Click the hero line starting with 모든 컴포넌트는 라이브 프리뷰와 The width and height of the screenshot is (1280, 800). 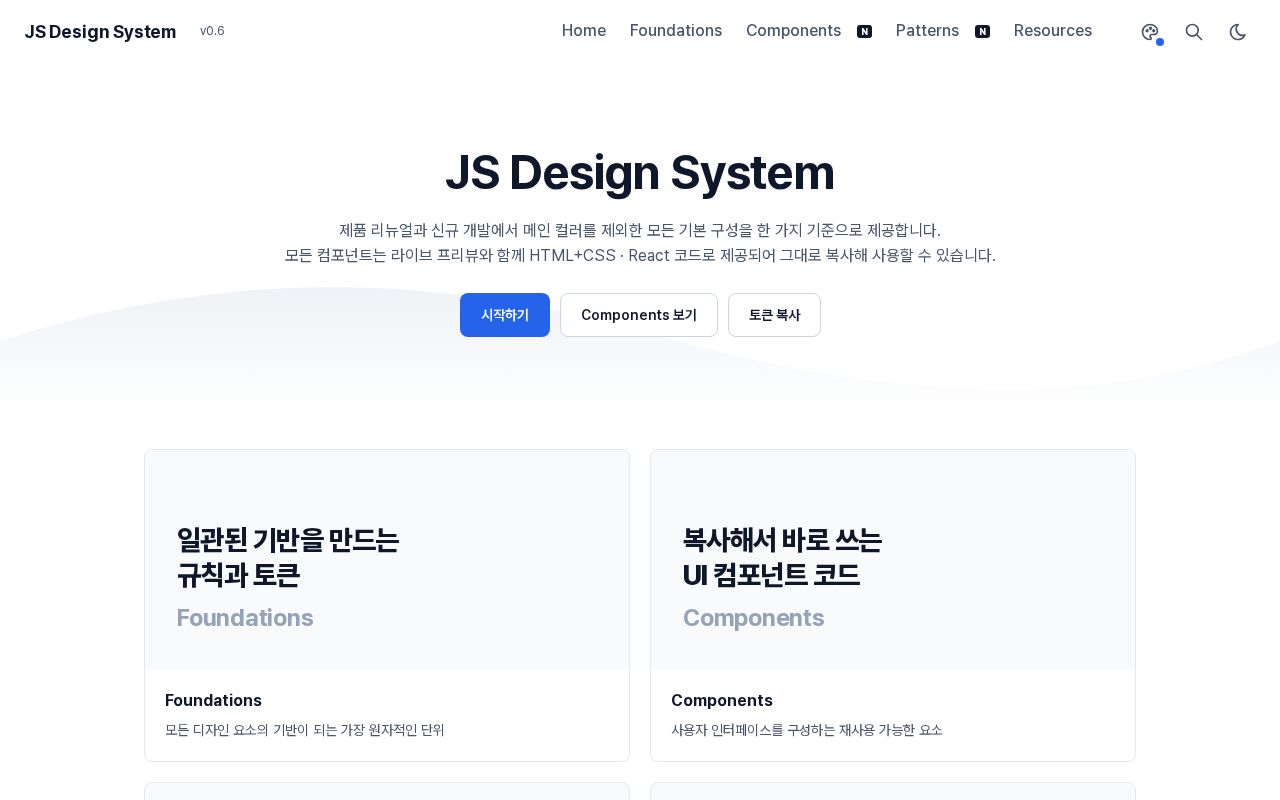640,255
